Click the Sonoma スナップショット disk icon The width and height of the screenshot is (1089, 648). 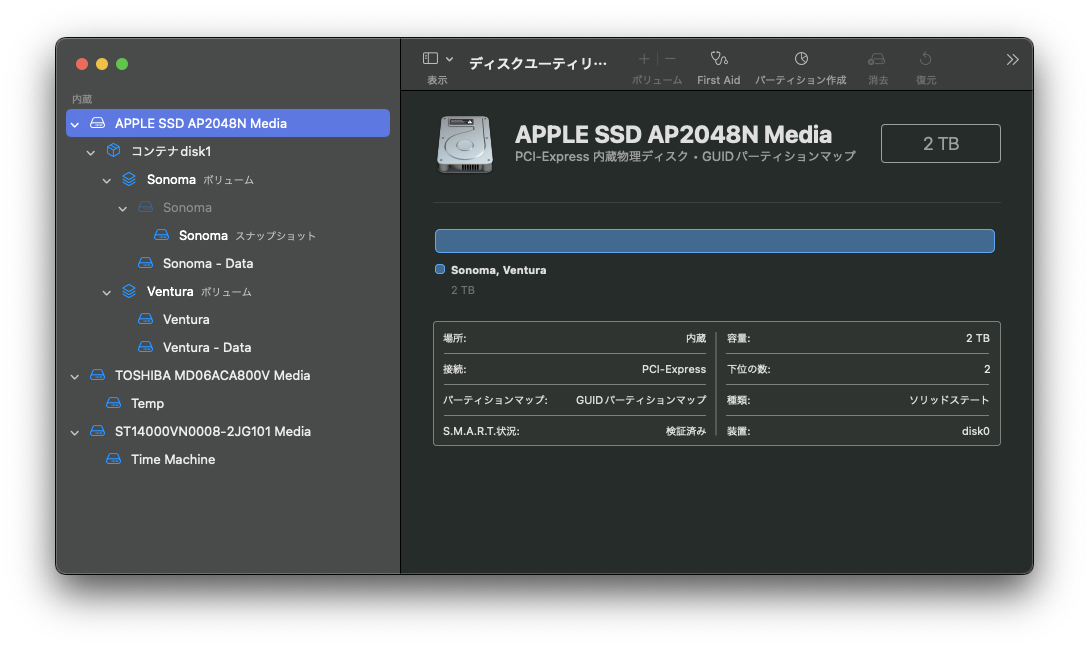[x=162, y=235]
